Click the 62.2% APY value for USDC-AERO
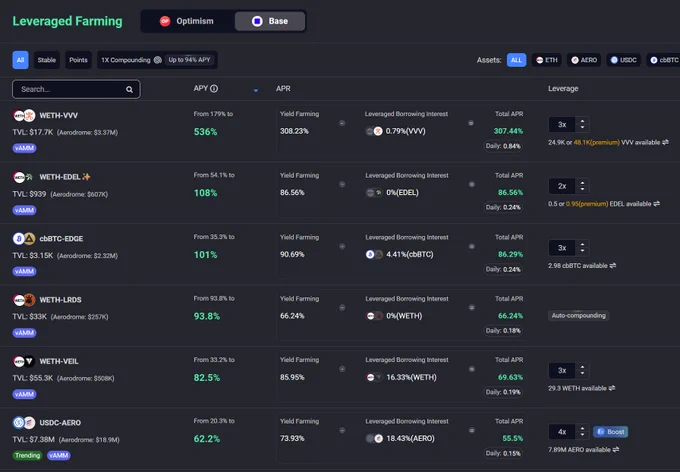 (207, 439)
